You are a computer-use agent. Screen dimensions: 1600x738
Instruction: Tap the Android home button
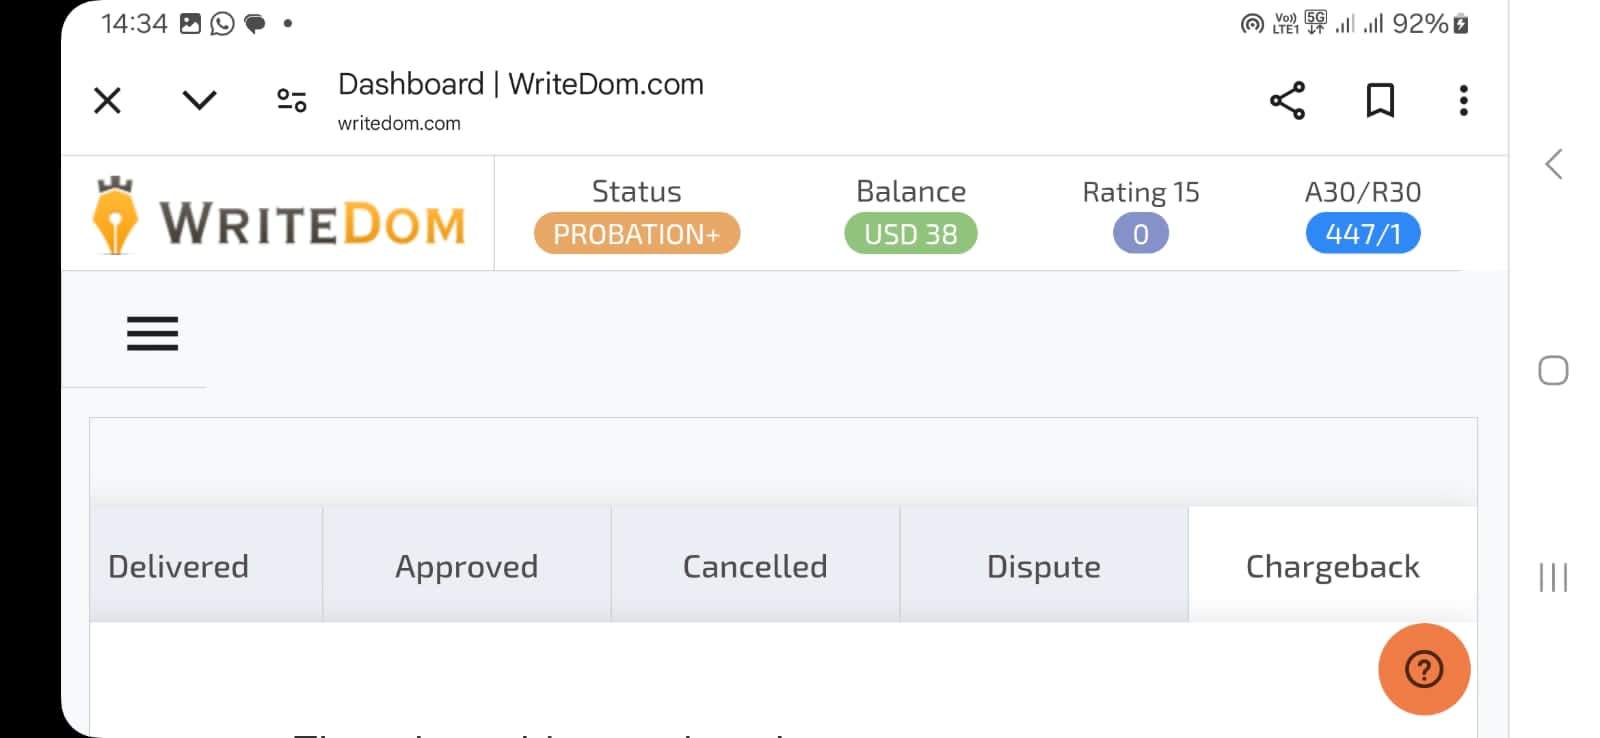click(x=1553, y=371)
